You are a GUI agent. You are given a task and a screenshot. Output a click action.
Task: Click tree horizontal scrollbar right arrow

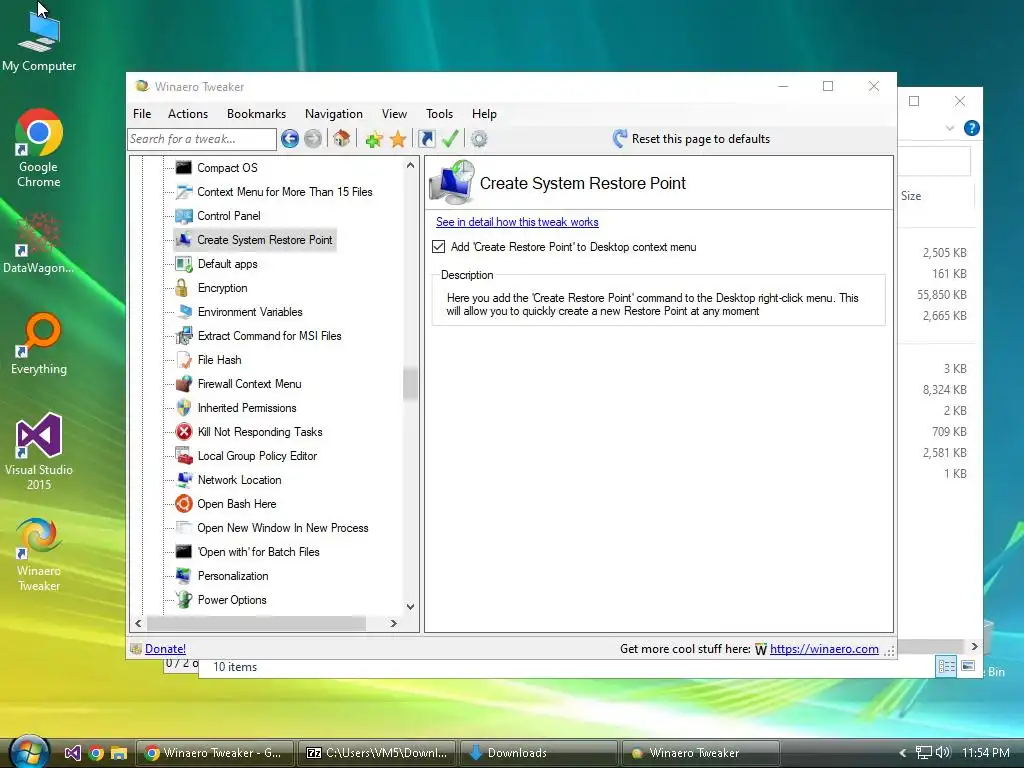tap(393, 624)
